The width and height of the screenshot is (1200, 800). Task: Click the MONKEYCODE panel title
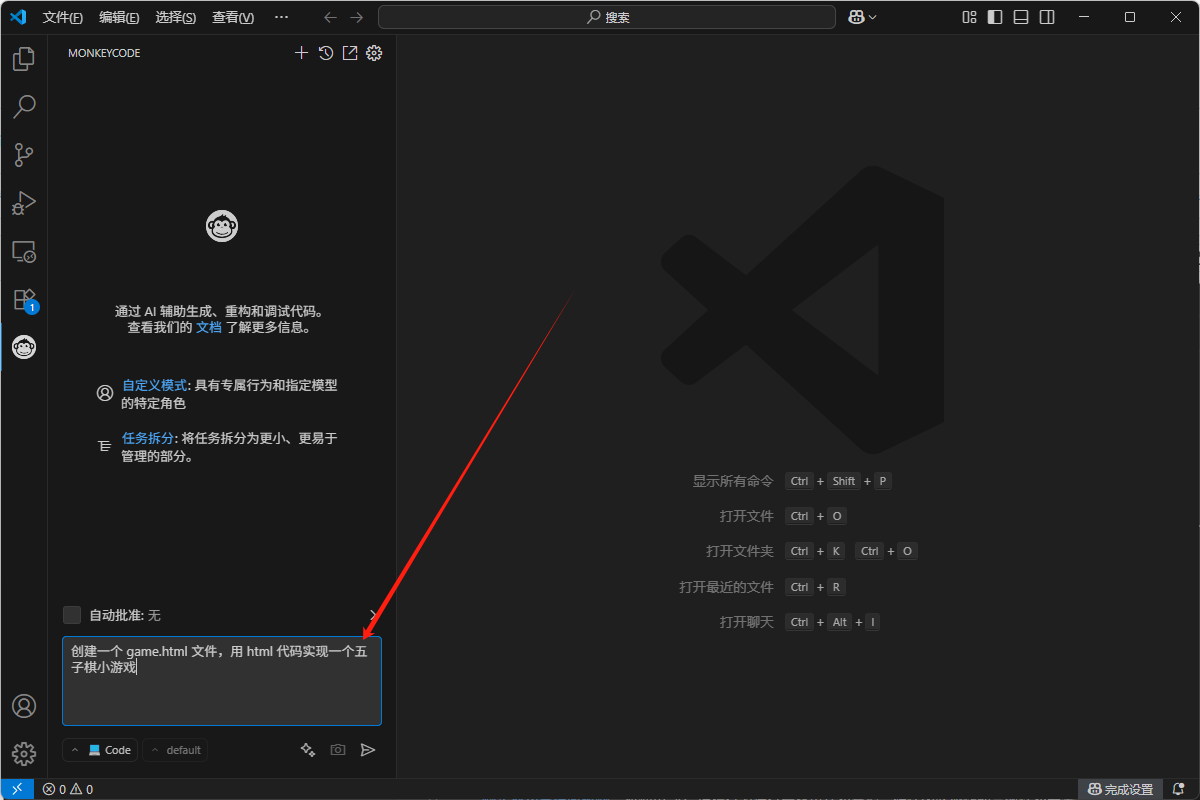pos(104,53)
